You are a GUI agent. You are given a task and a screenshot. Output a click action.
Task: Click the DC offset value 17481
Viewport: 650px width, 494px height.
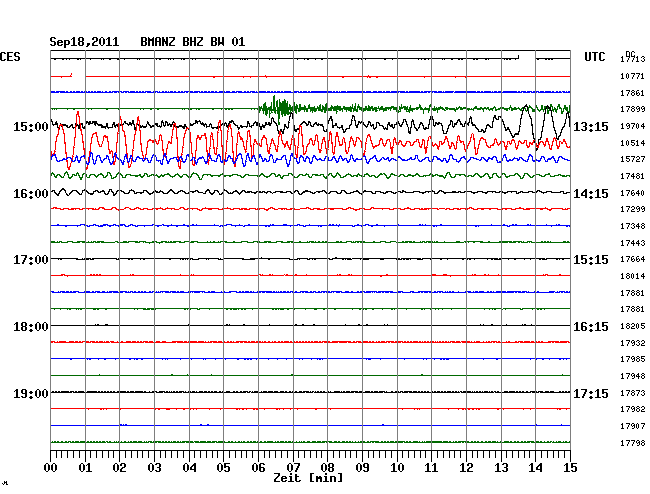tap(633, 177)
